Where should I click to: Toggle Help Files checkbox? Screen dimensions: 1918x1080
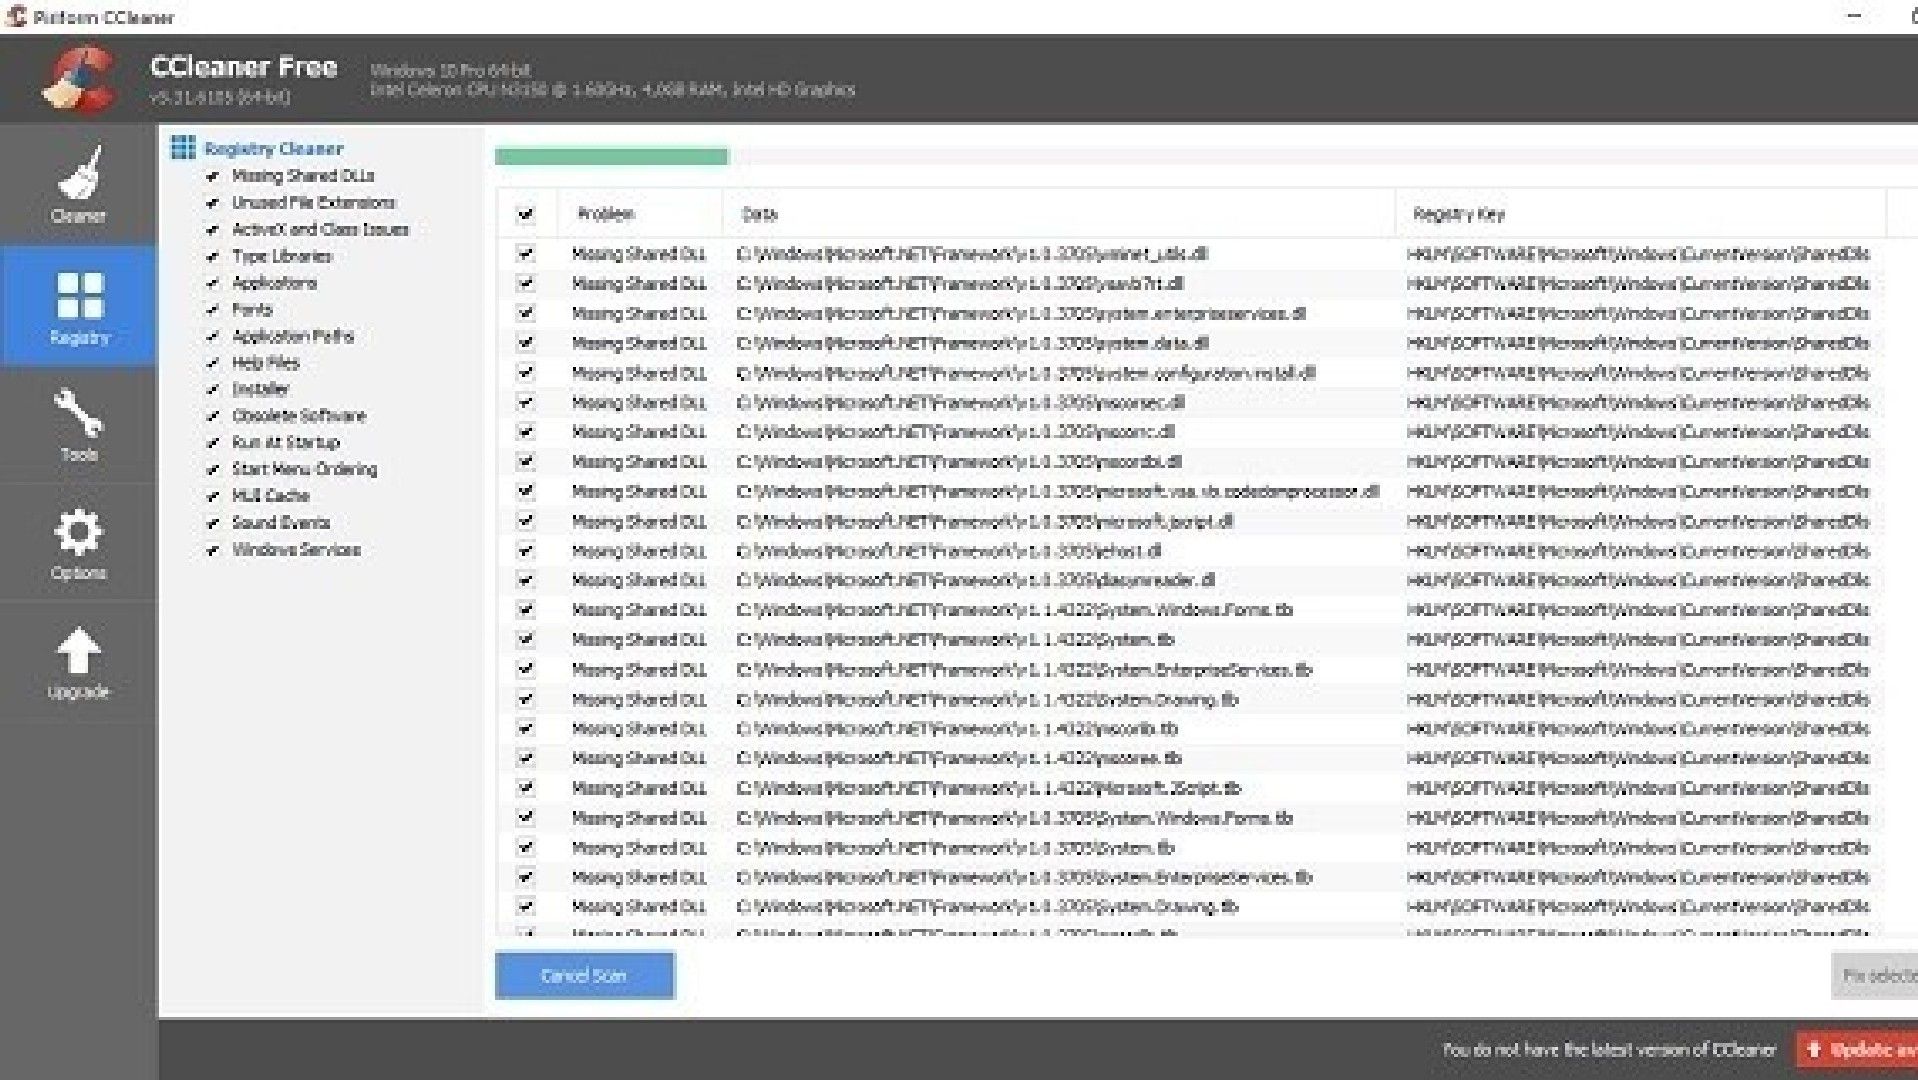(212, 363)
